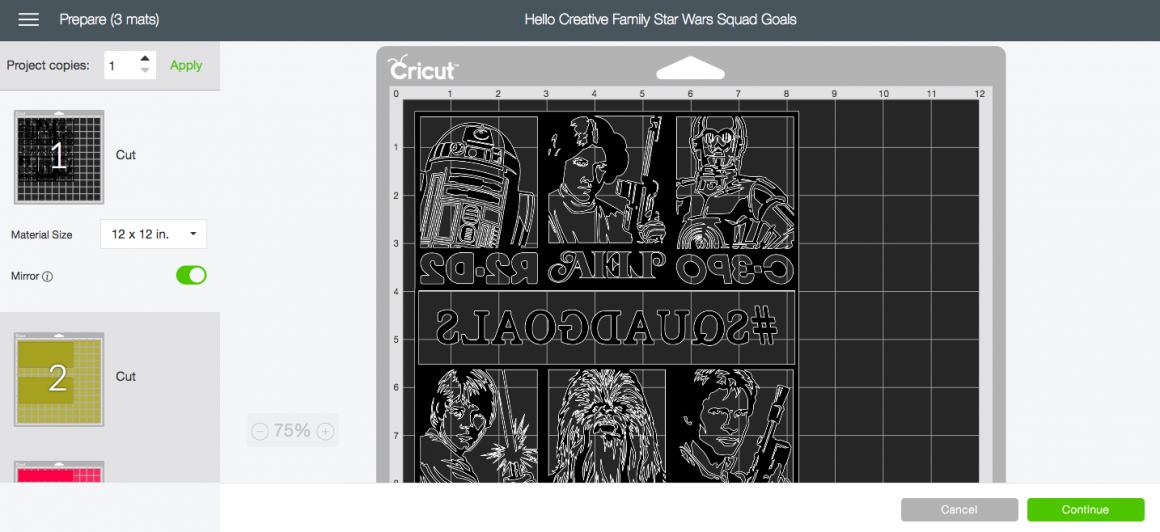The image size is (1160, 532).
Task: Click the Leia artwork on mat
Action: 606,181
